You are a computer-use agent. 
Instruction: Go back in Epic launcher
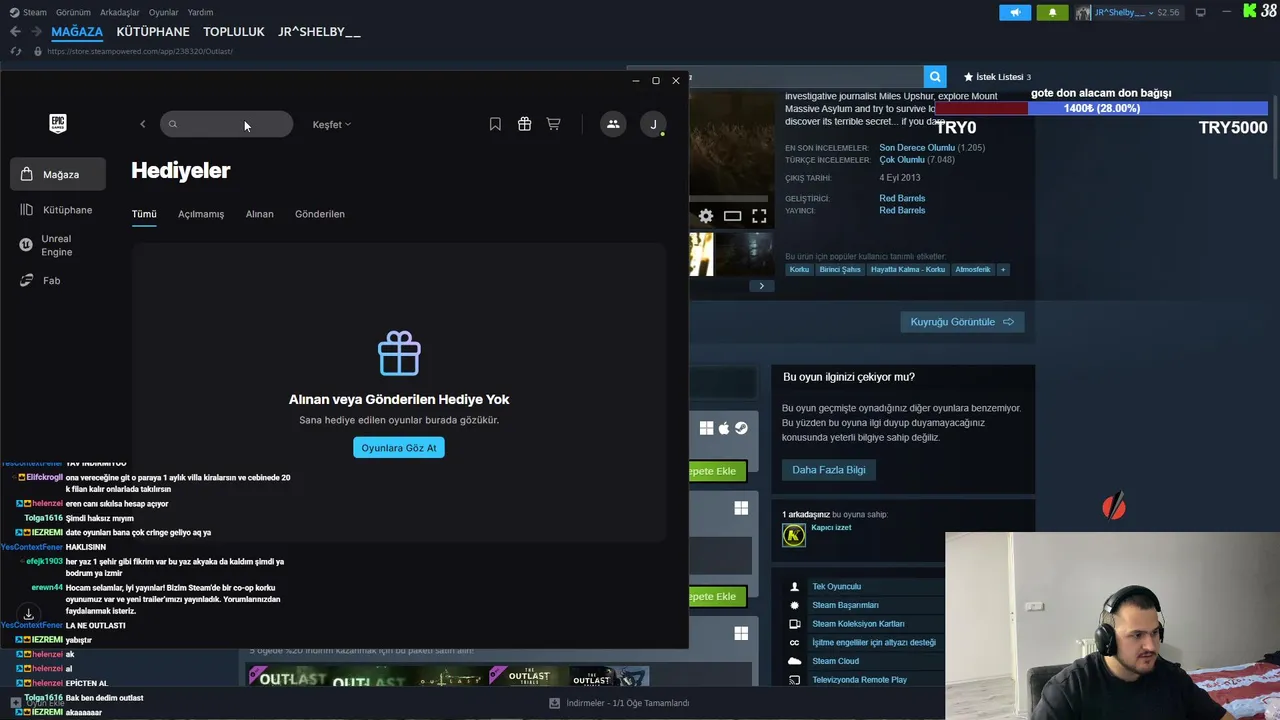142,124
